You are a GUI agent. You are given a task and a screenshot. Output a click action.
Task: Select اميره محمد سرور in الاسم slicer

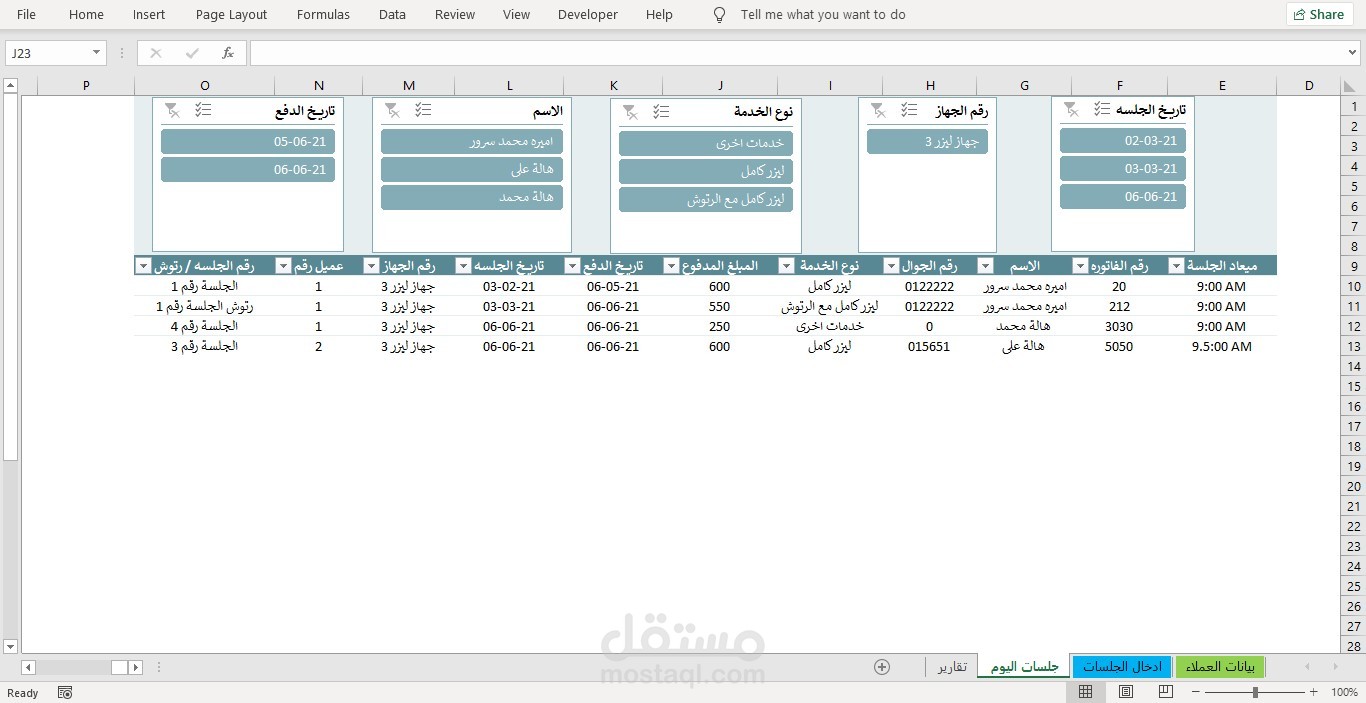click(x=472, y=142)
